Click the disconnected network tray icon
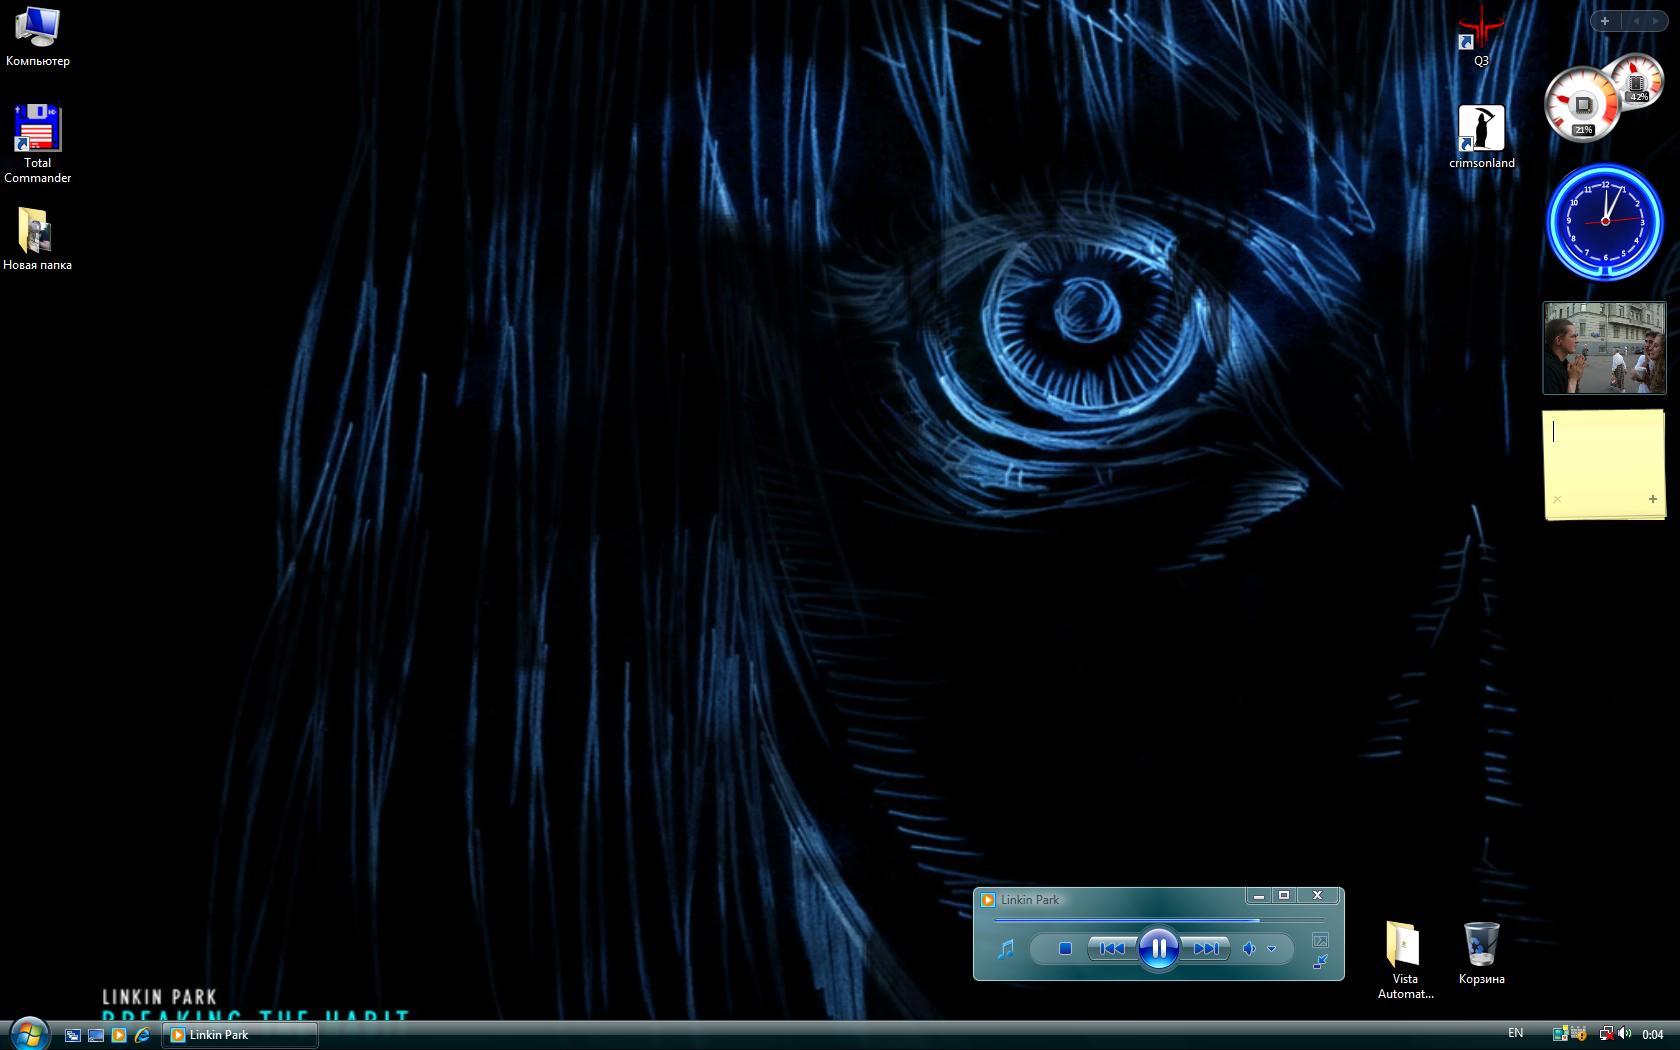This screenshot has height=1050, width=1680. tap(1606, 1034)
